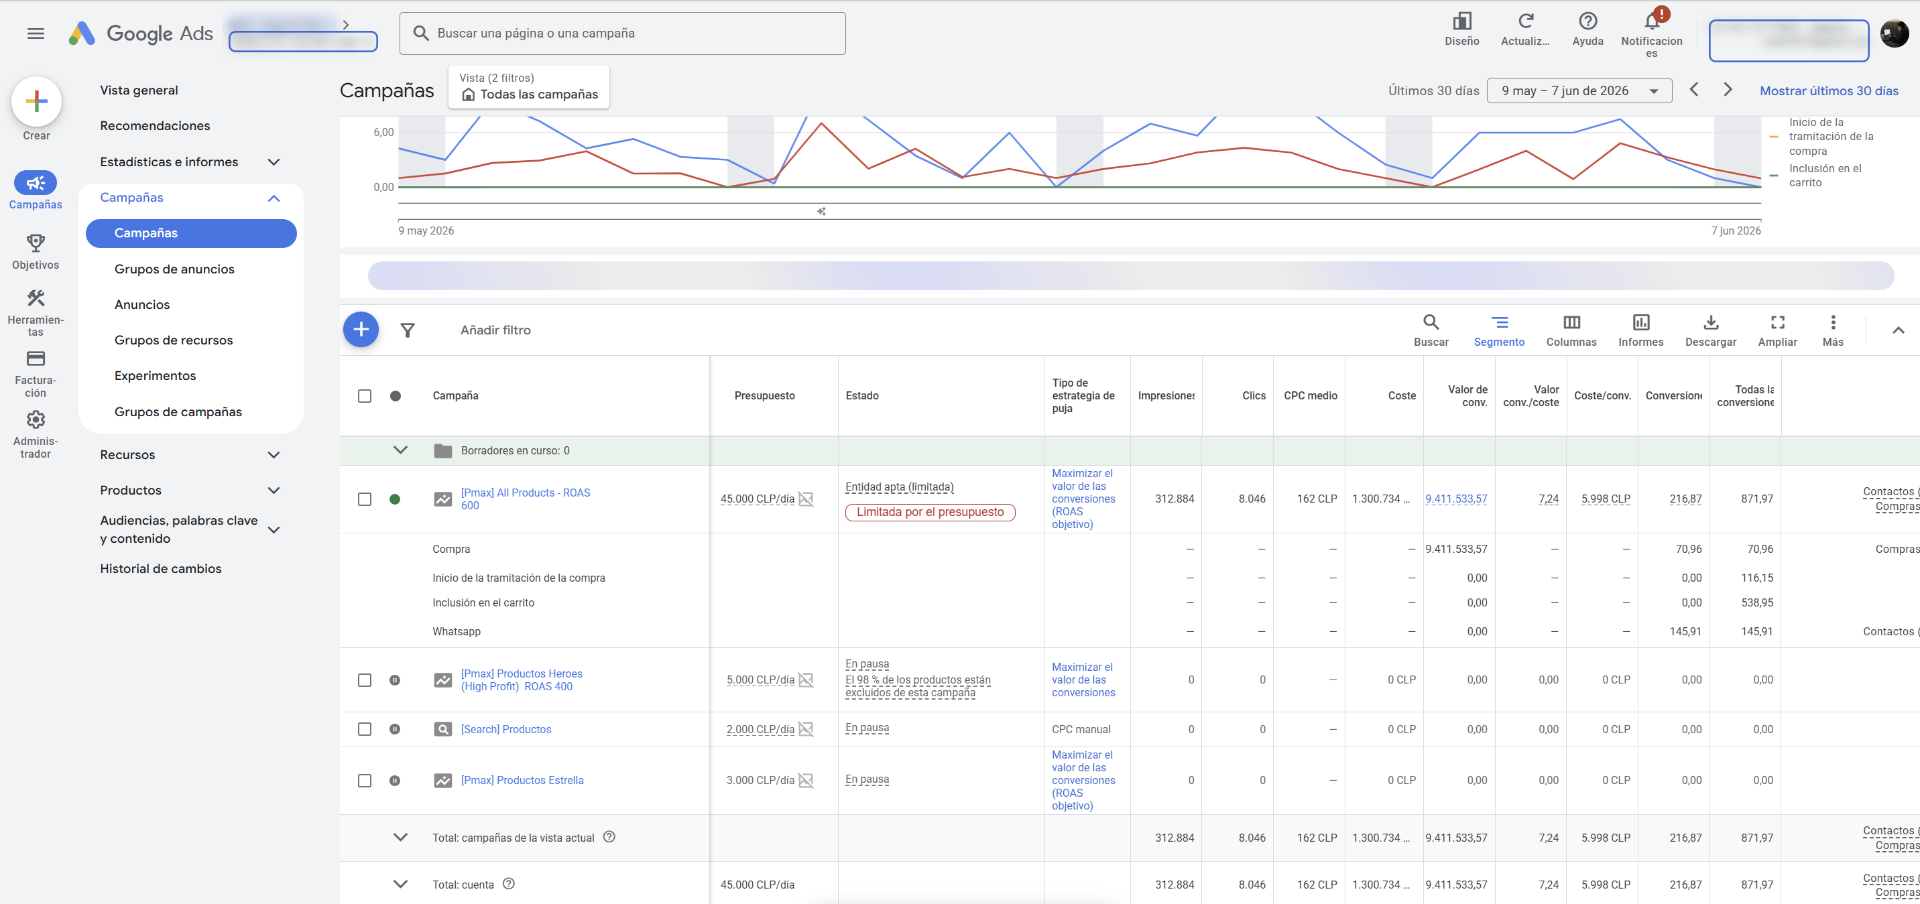The image size is (1920, 904).
Task: Collapse the Campañas sidebar section
Action: [x=274, y=198]
